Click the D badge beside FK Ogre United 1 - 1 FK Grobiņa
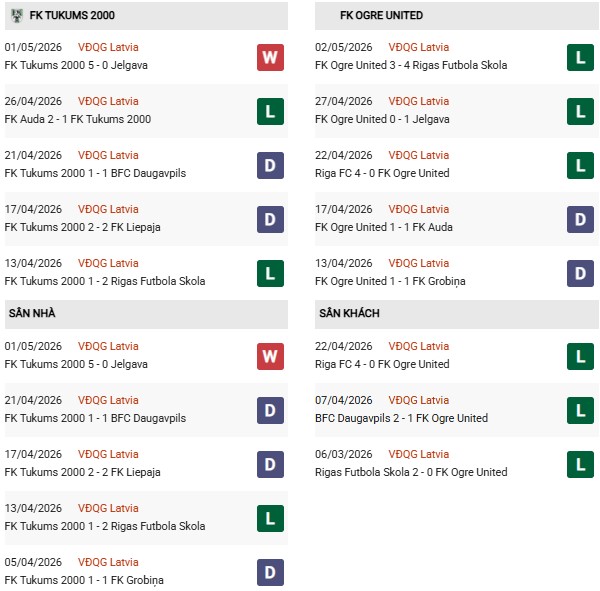 pyautogui.click(x=580, y=274)
